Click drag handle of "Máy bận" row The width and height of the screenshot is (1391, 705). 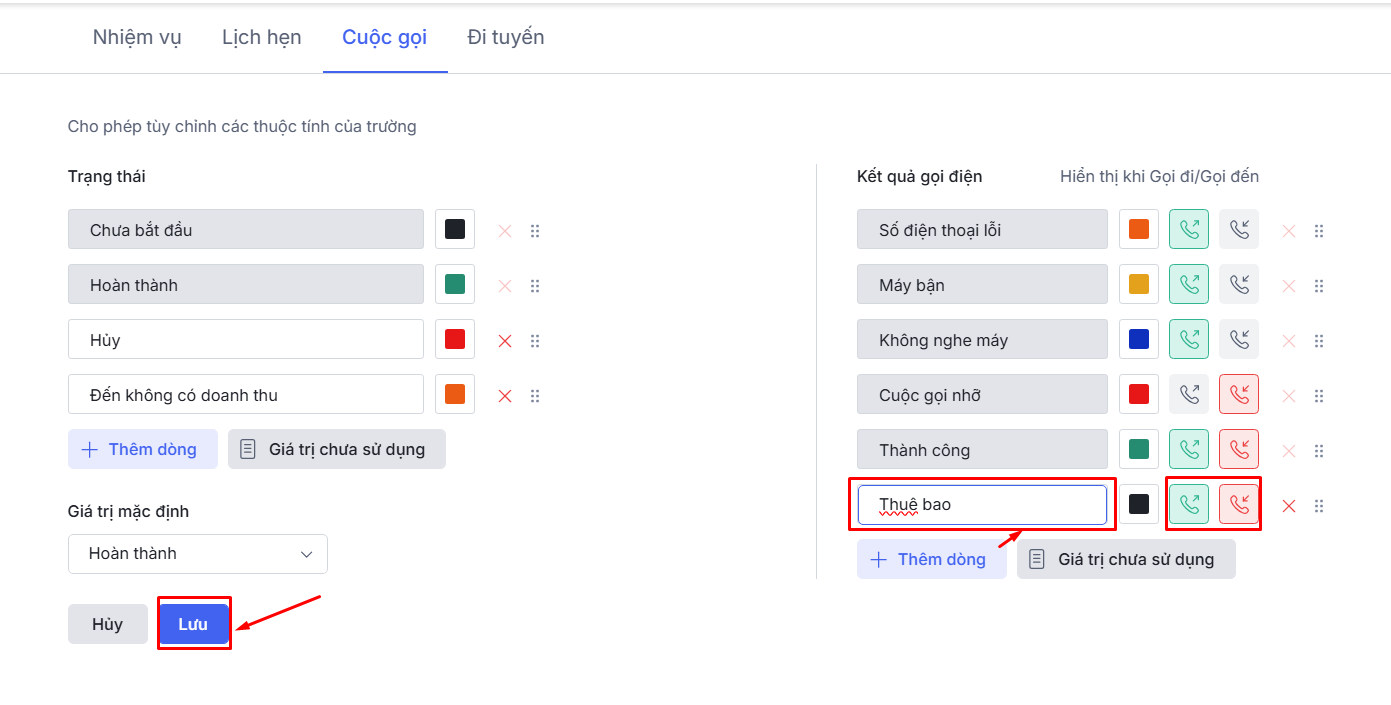coord(1319,286)
